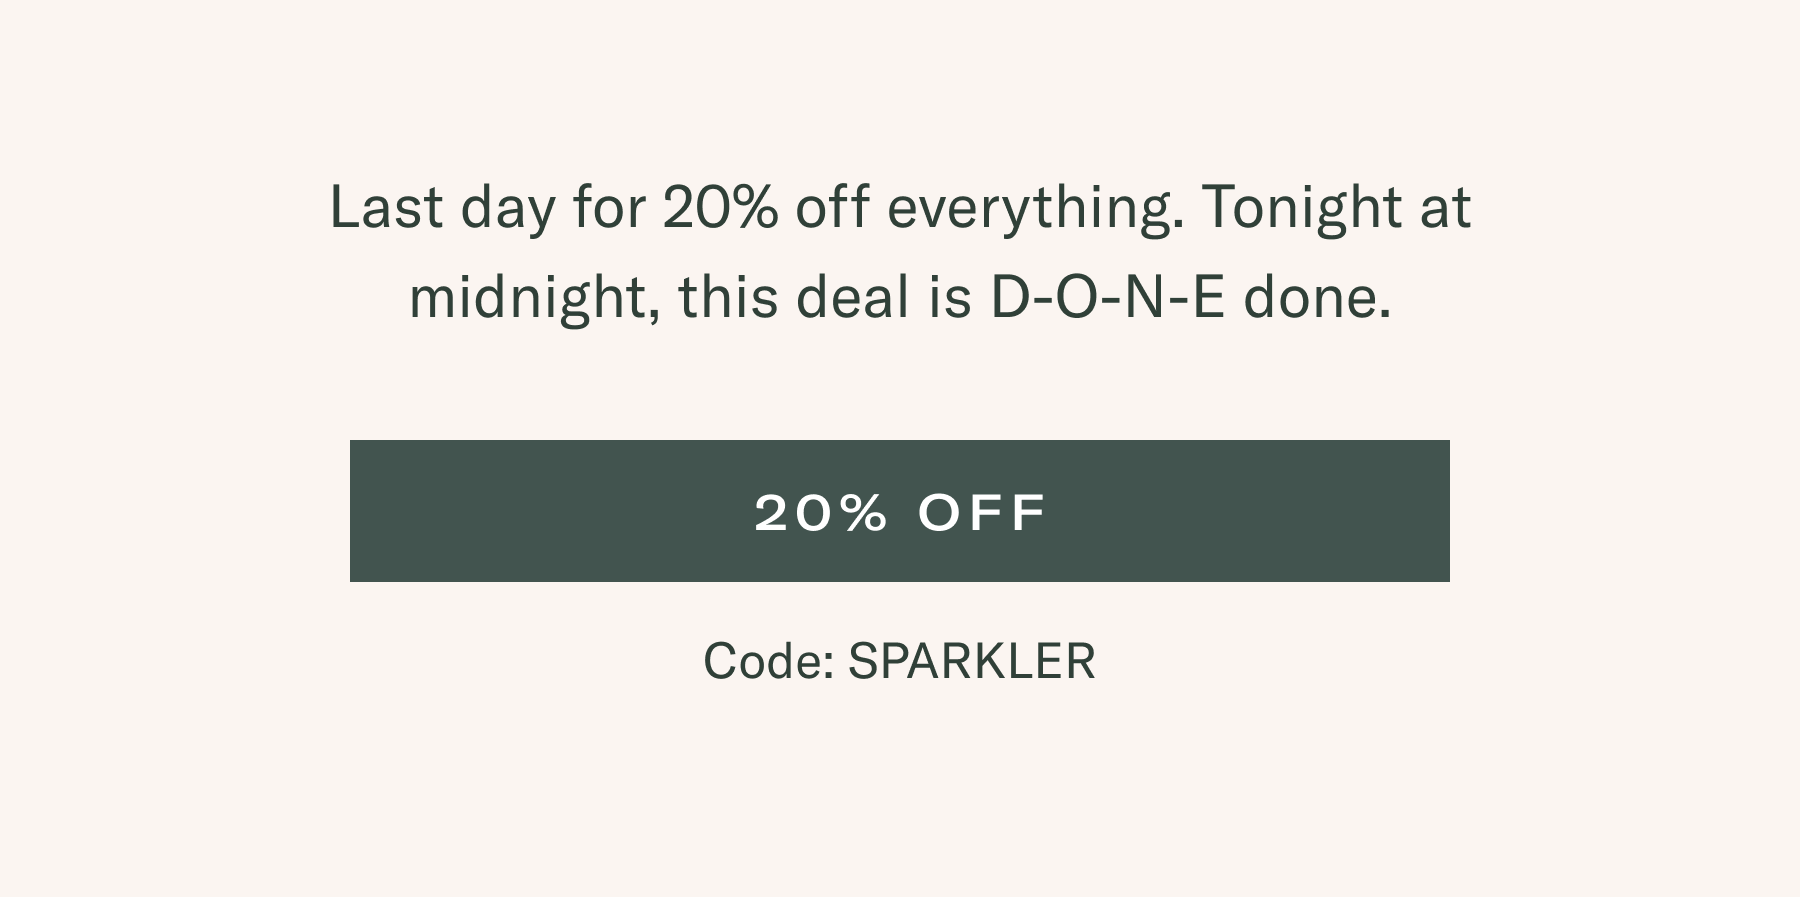Click '20%' in the headline sentence
This screenshot has width=1800, height=897.
(x=720, y=208)
